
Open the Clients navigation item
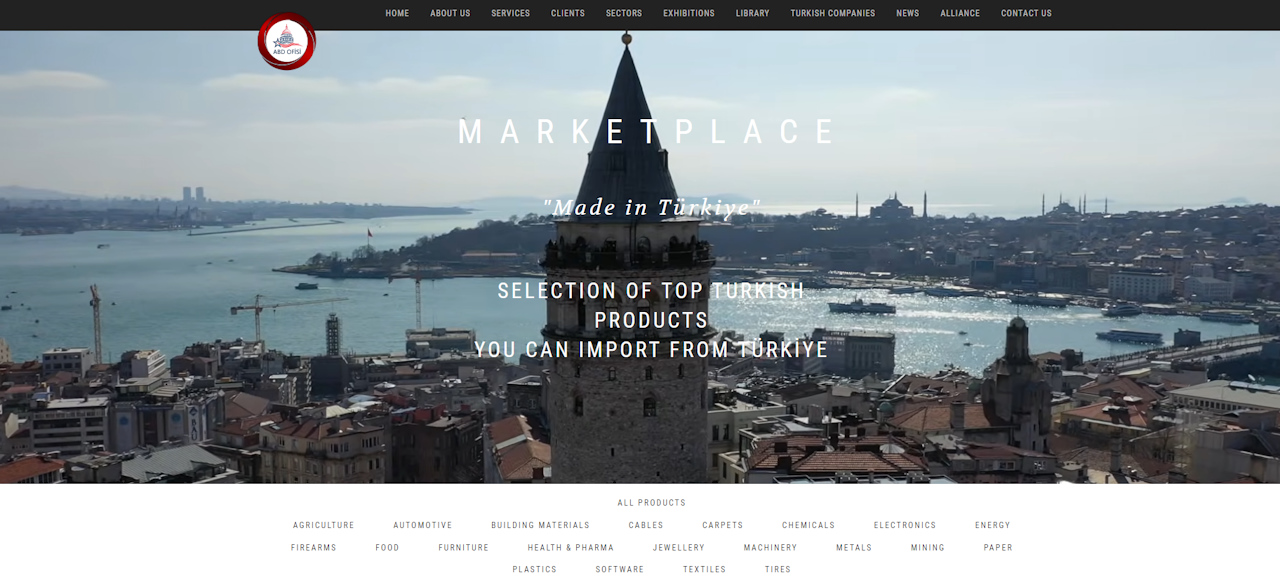[568, 13]
